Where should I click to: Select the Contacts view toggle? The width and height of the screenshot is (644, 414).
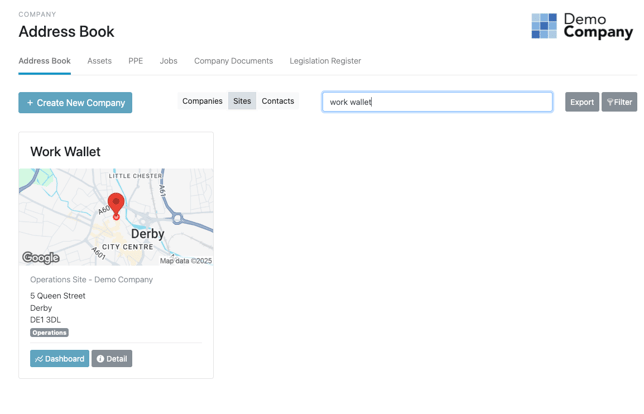278,101
